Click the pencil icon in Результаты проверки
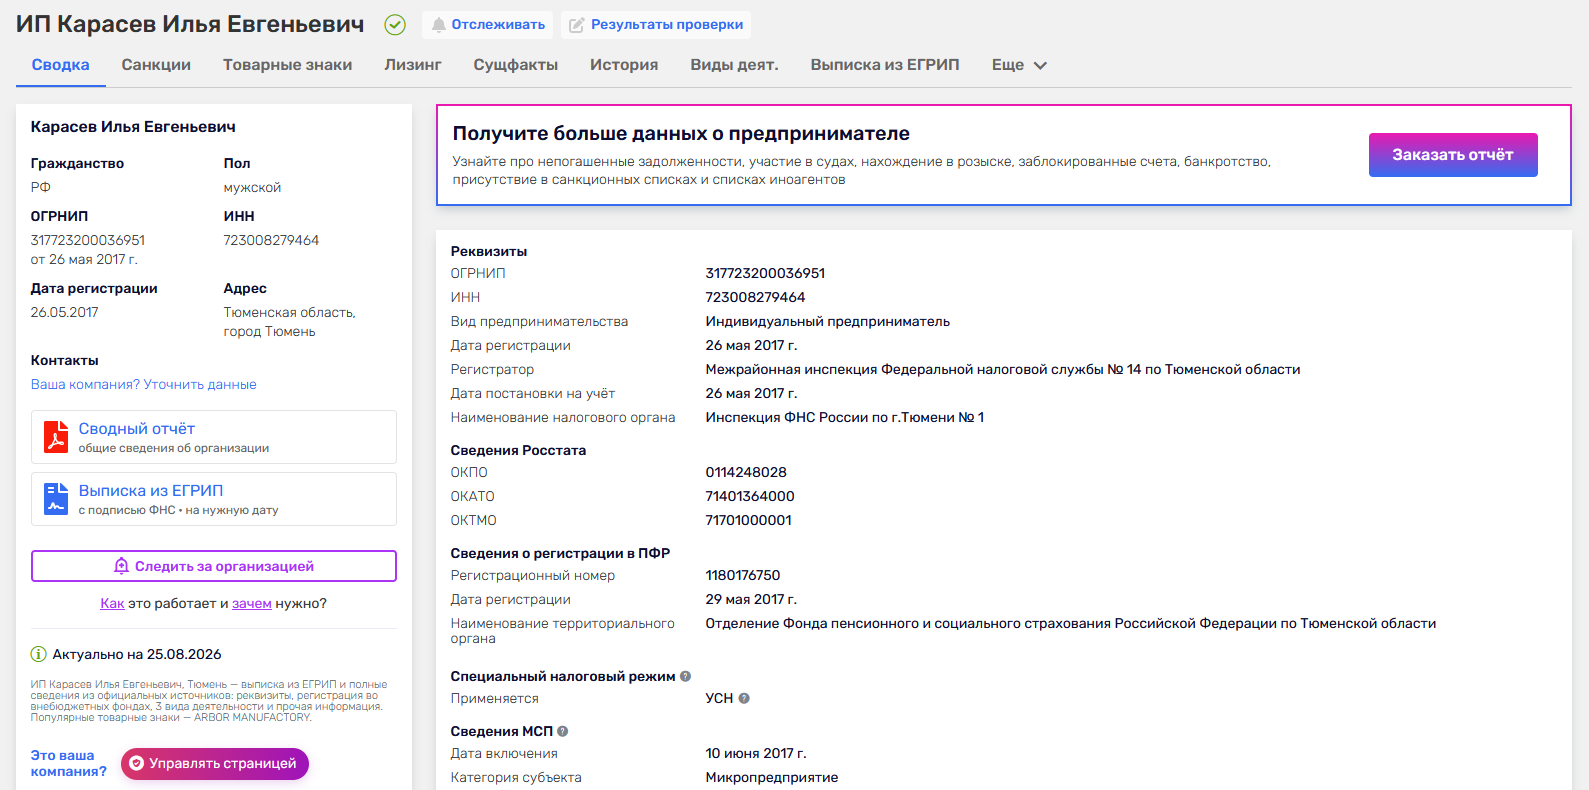This screenshot has width=1589, height=790. pyautogui.click(x=577, y=25)
